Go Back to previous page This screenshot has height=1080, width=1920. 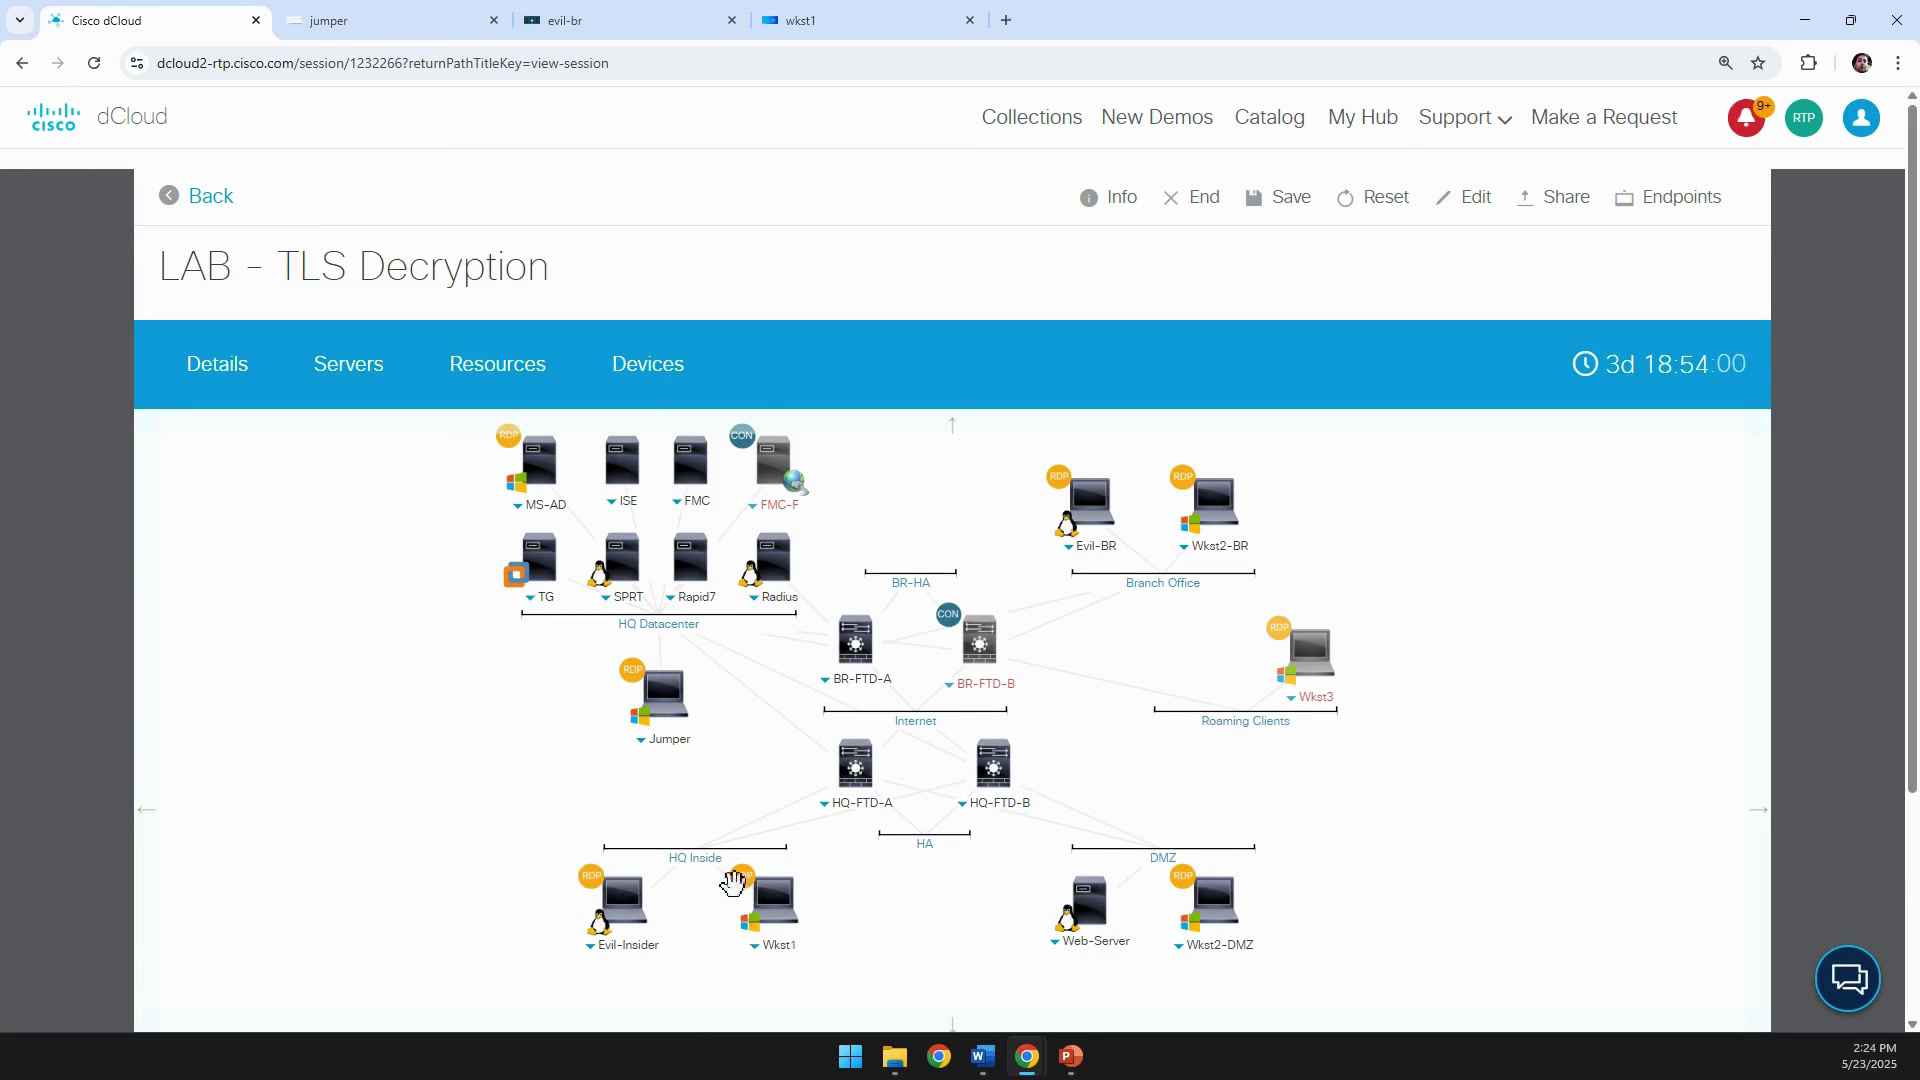point(196,196)
